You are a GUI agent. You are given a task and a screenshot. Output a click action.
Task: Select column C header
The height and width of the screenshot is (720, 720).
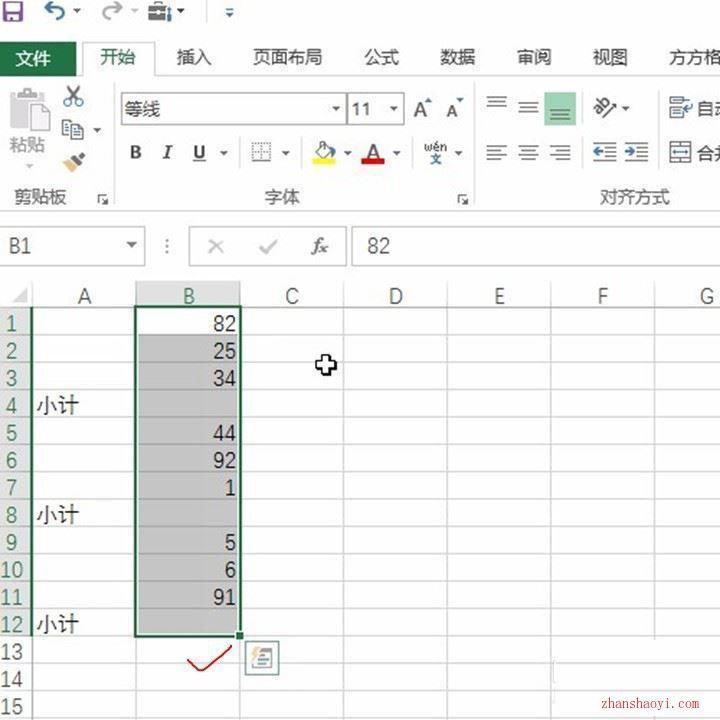[x=292, y=295]
